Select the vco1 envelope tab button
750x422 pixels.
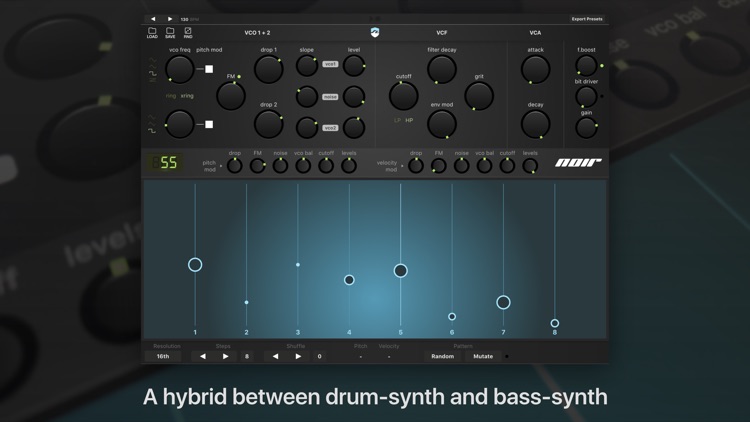pos(330,64)
